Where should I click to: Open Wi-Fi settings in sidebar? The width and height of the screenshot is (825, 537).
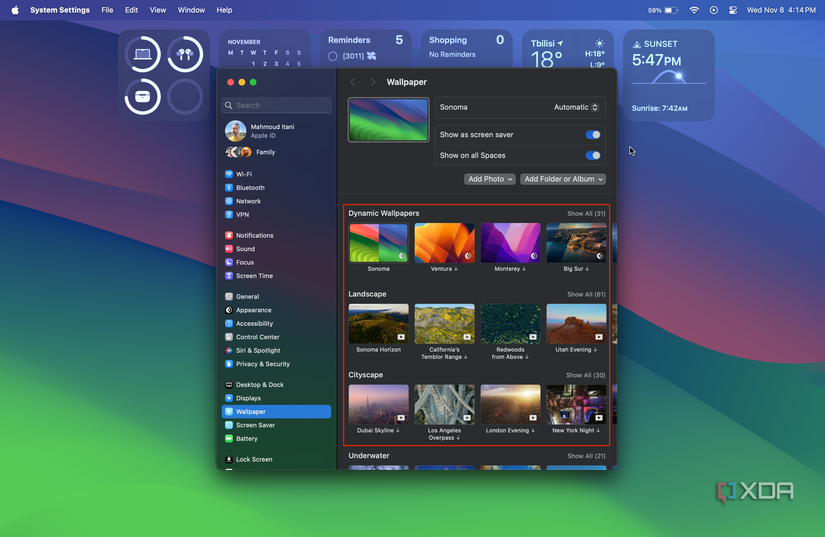click(244, 174)
